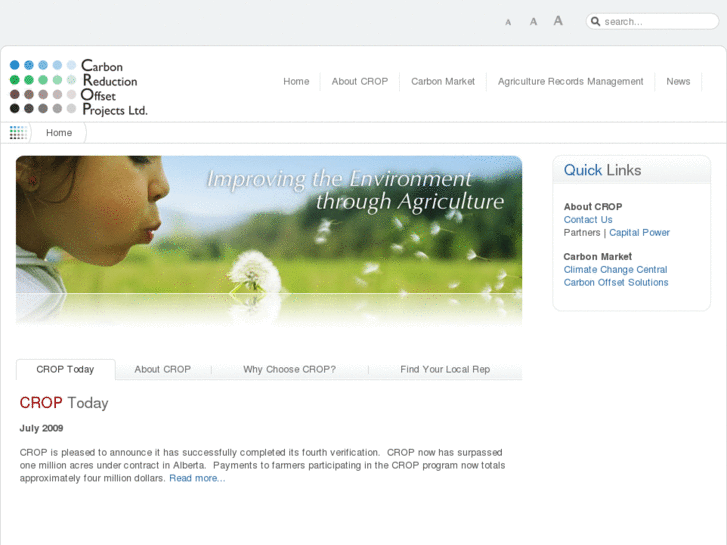
Task: Follow the Read more... link
Action: click(x=197, y=478)
